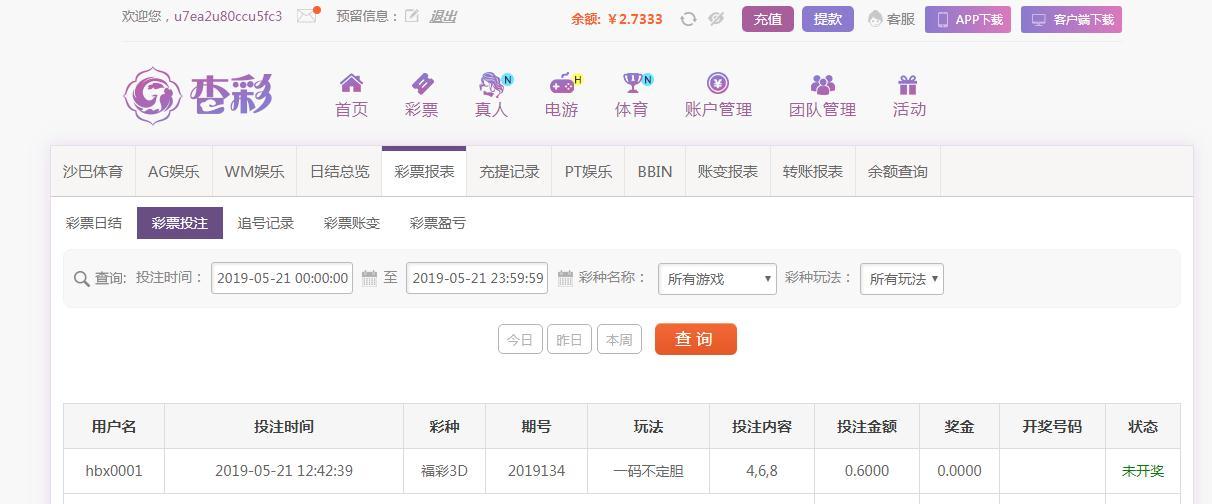
Task: Click the start time input field
Action: [x=282, y=278]
